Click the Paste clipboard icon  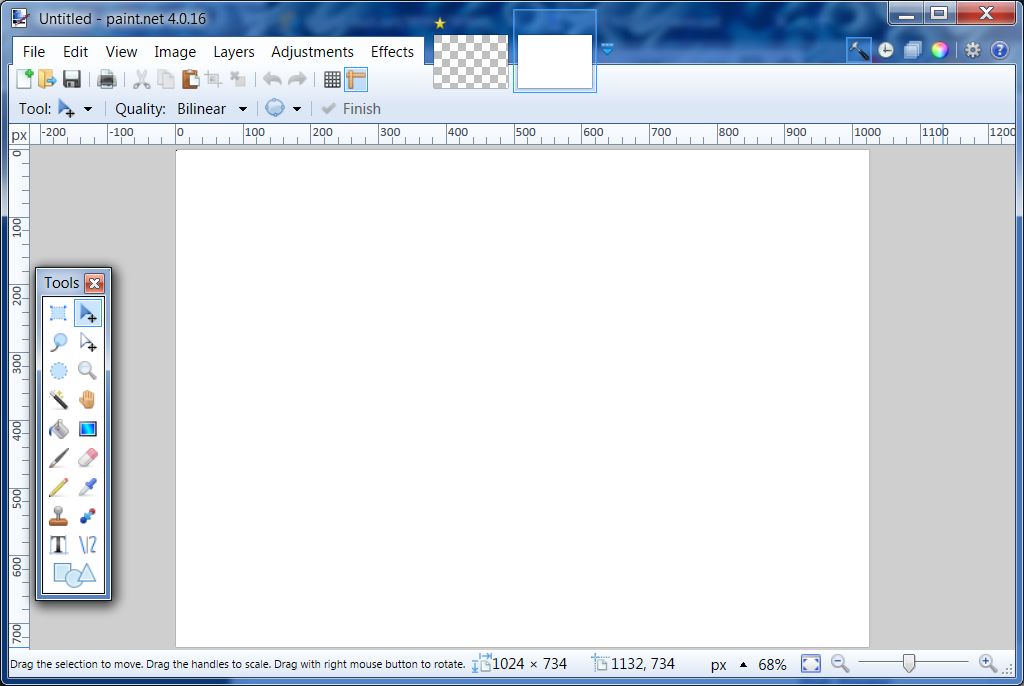tap(190, 79)
